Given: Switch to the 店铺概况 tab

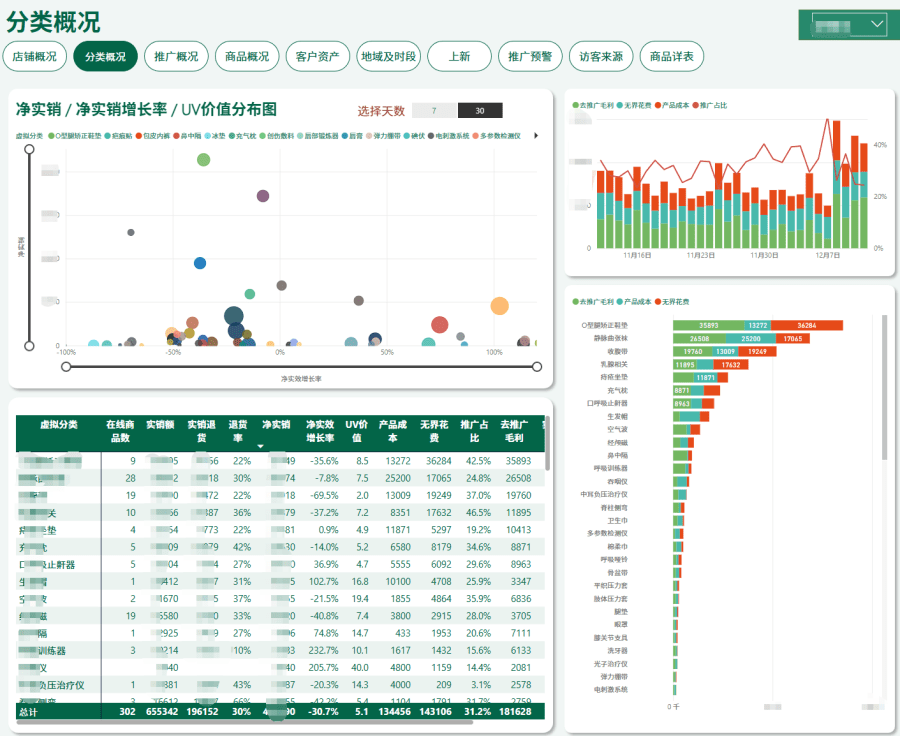Looking at the screenshot, I should [35, 57].
